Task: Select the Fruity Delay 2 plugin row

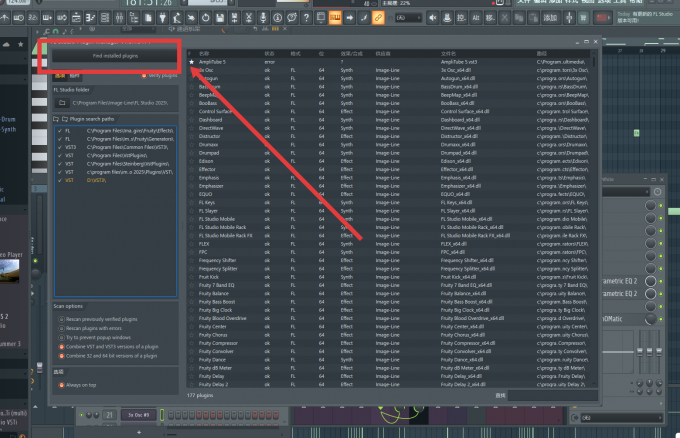Action: click(x=390, y=385)
